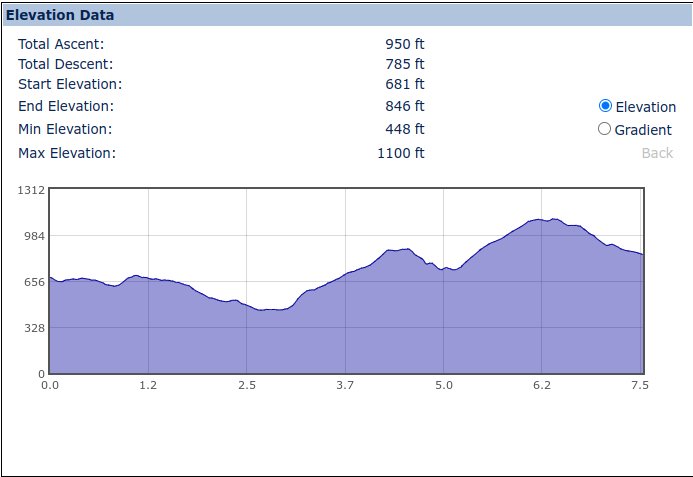Click the Min Elevation value 448 ft
This screenshot has height=477, width=693.
pyautogui.click(x=404, y=129)
